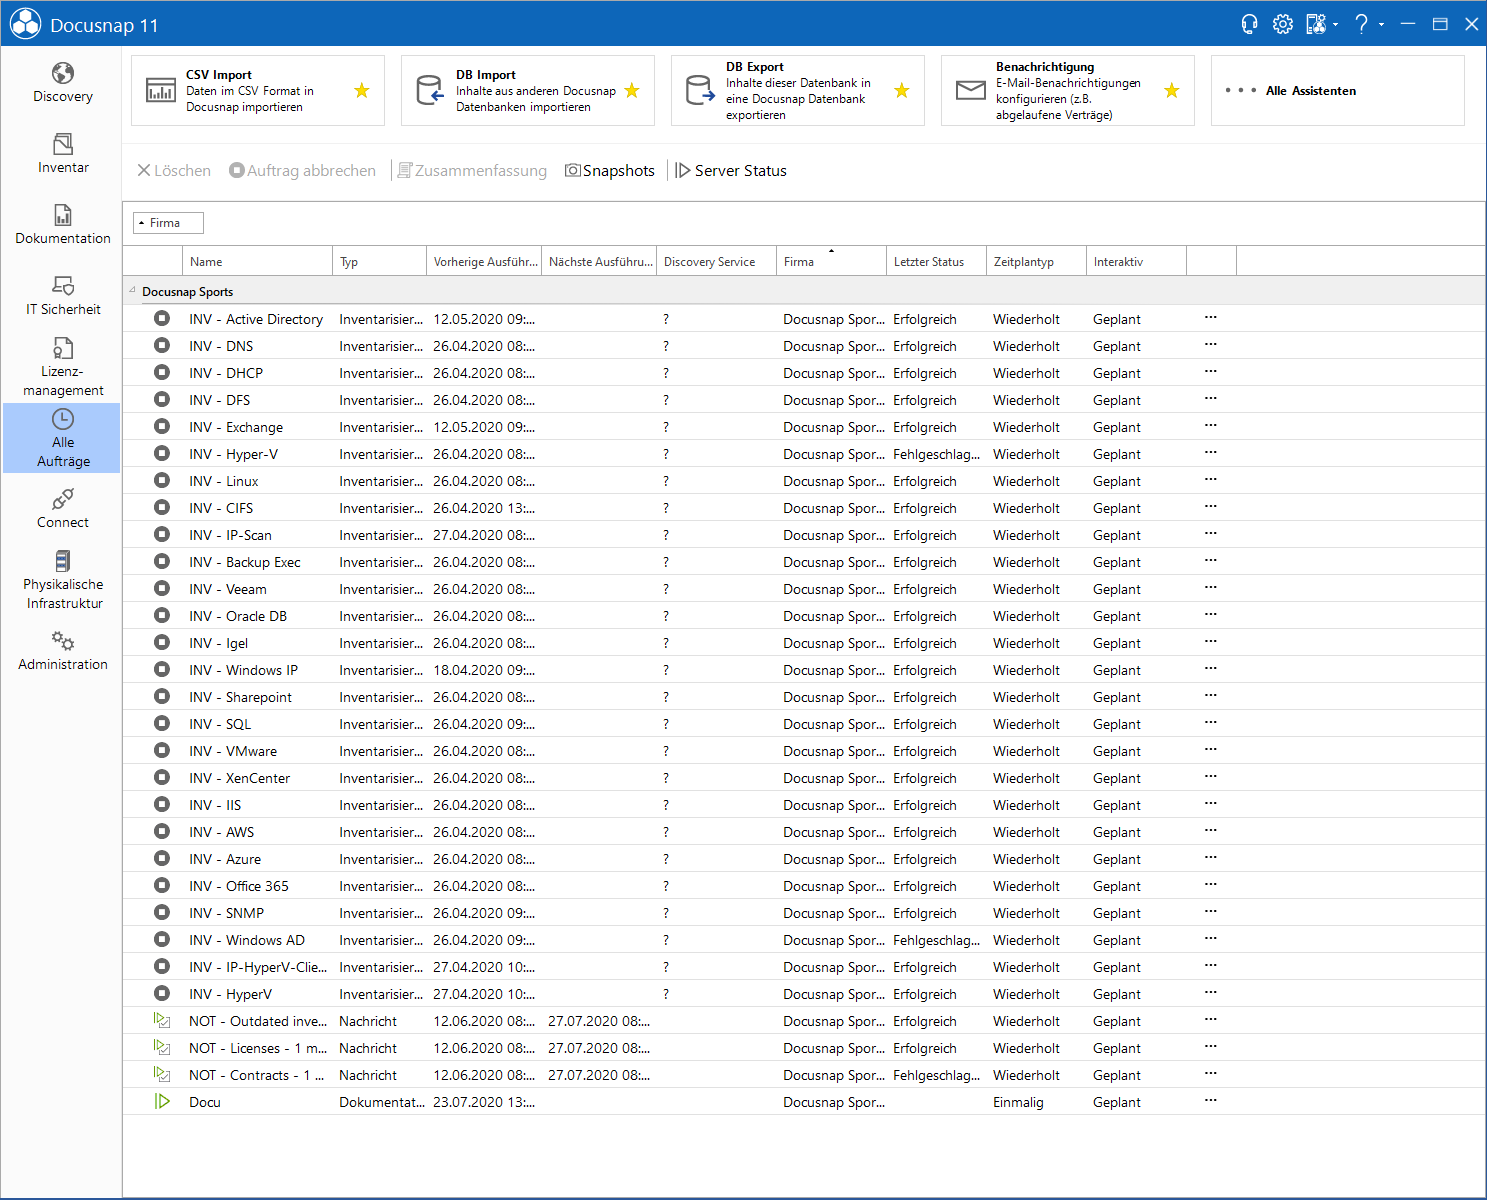Screen dimensions: 1487x1200
Task: Click status icon of INV - Azure
Action: coord(162,858)
